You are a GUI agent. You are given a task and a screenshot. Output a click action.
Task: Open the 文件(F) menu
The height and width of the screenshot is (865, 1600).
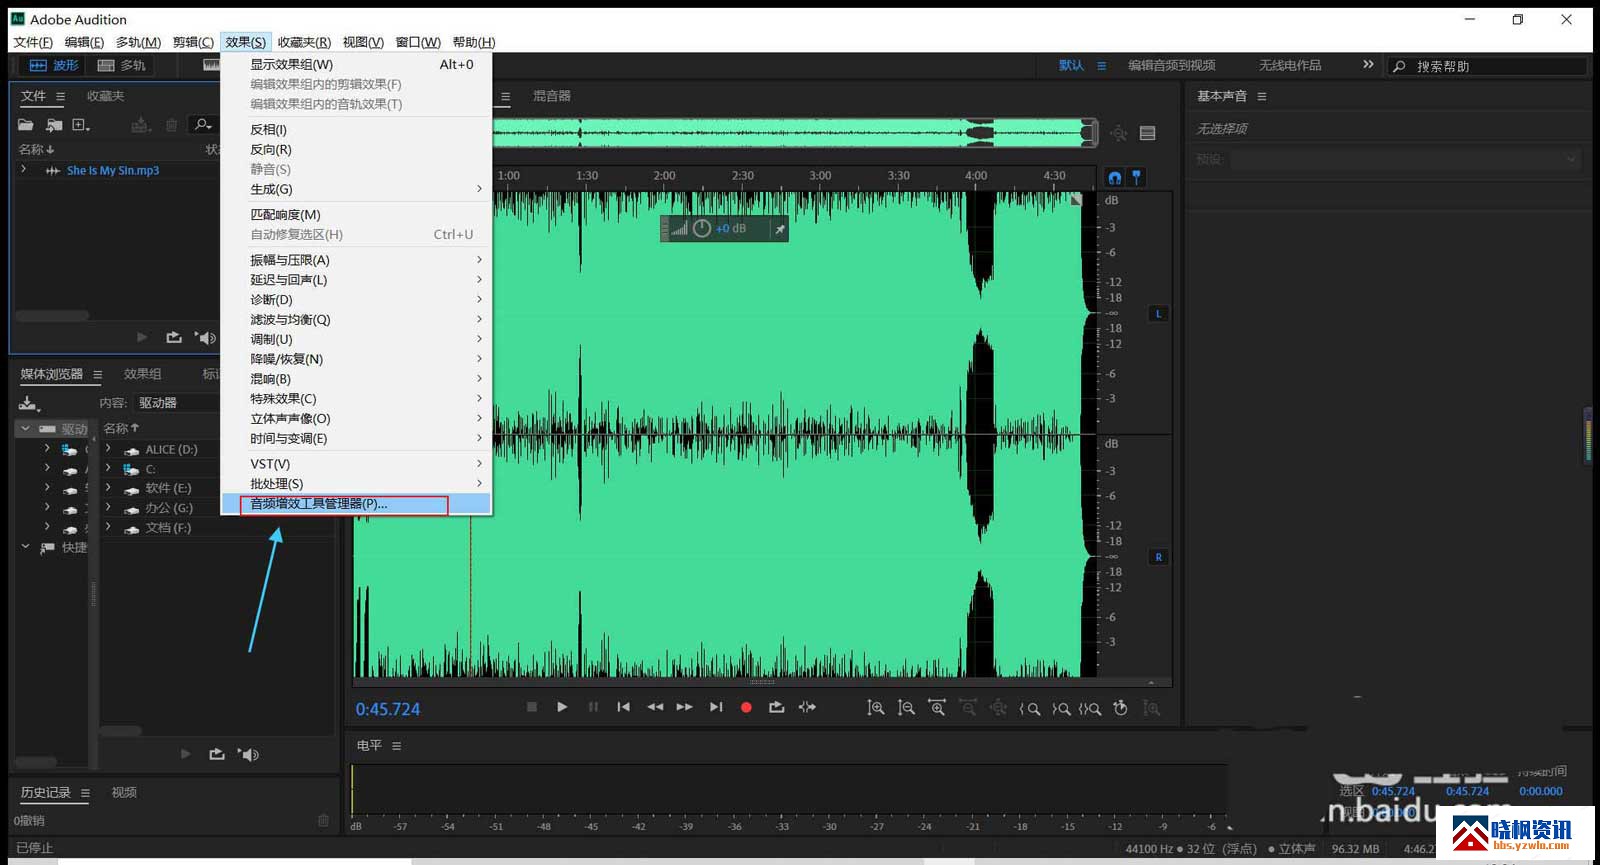coord(33,42)
